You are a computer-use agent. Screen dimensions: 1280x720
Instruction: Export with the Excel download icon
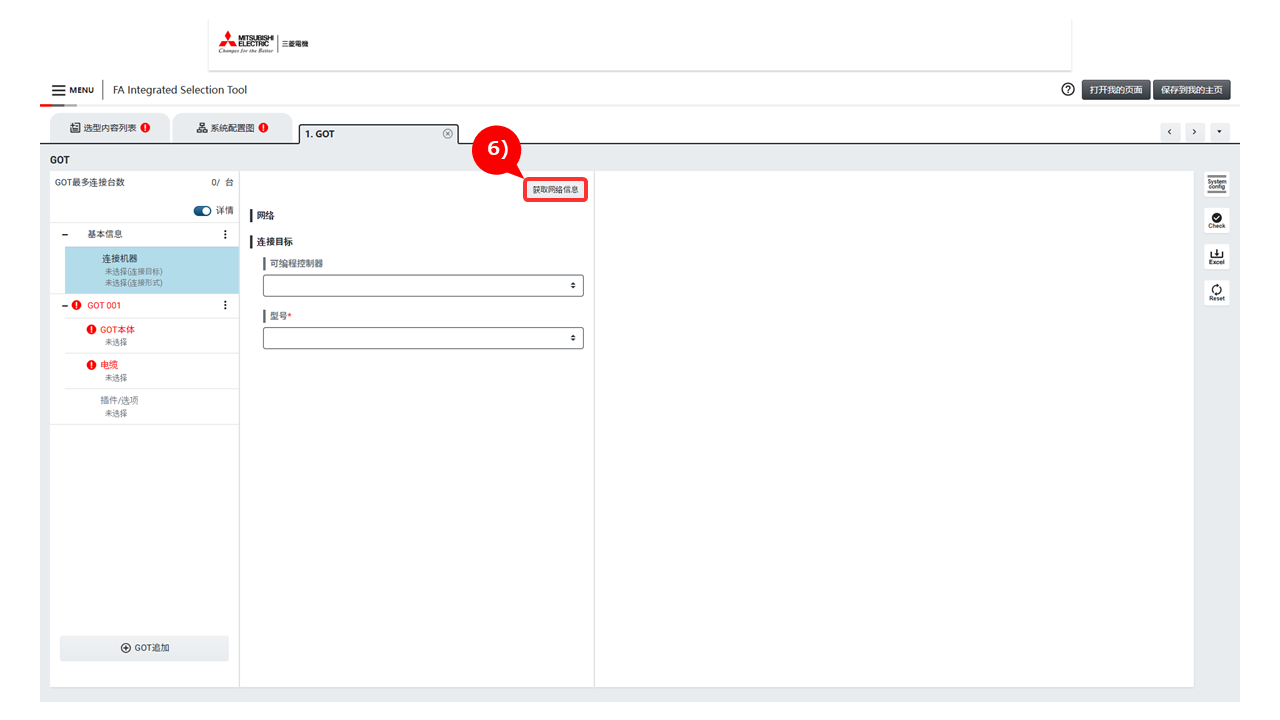(1216, 257)
